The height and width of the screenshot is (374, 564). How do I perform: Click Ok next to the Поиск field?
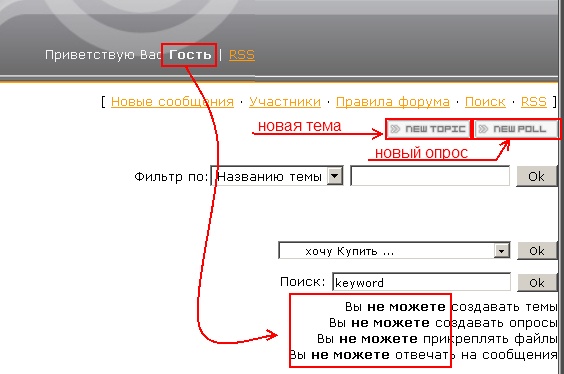[537, 283]
